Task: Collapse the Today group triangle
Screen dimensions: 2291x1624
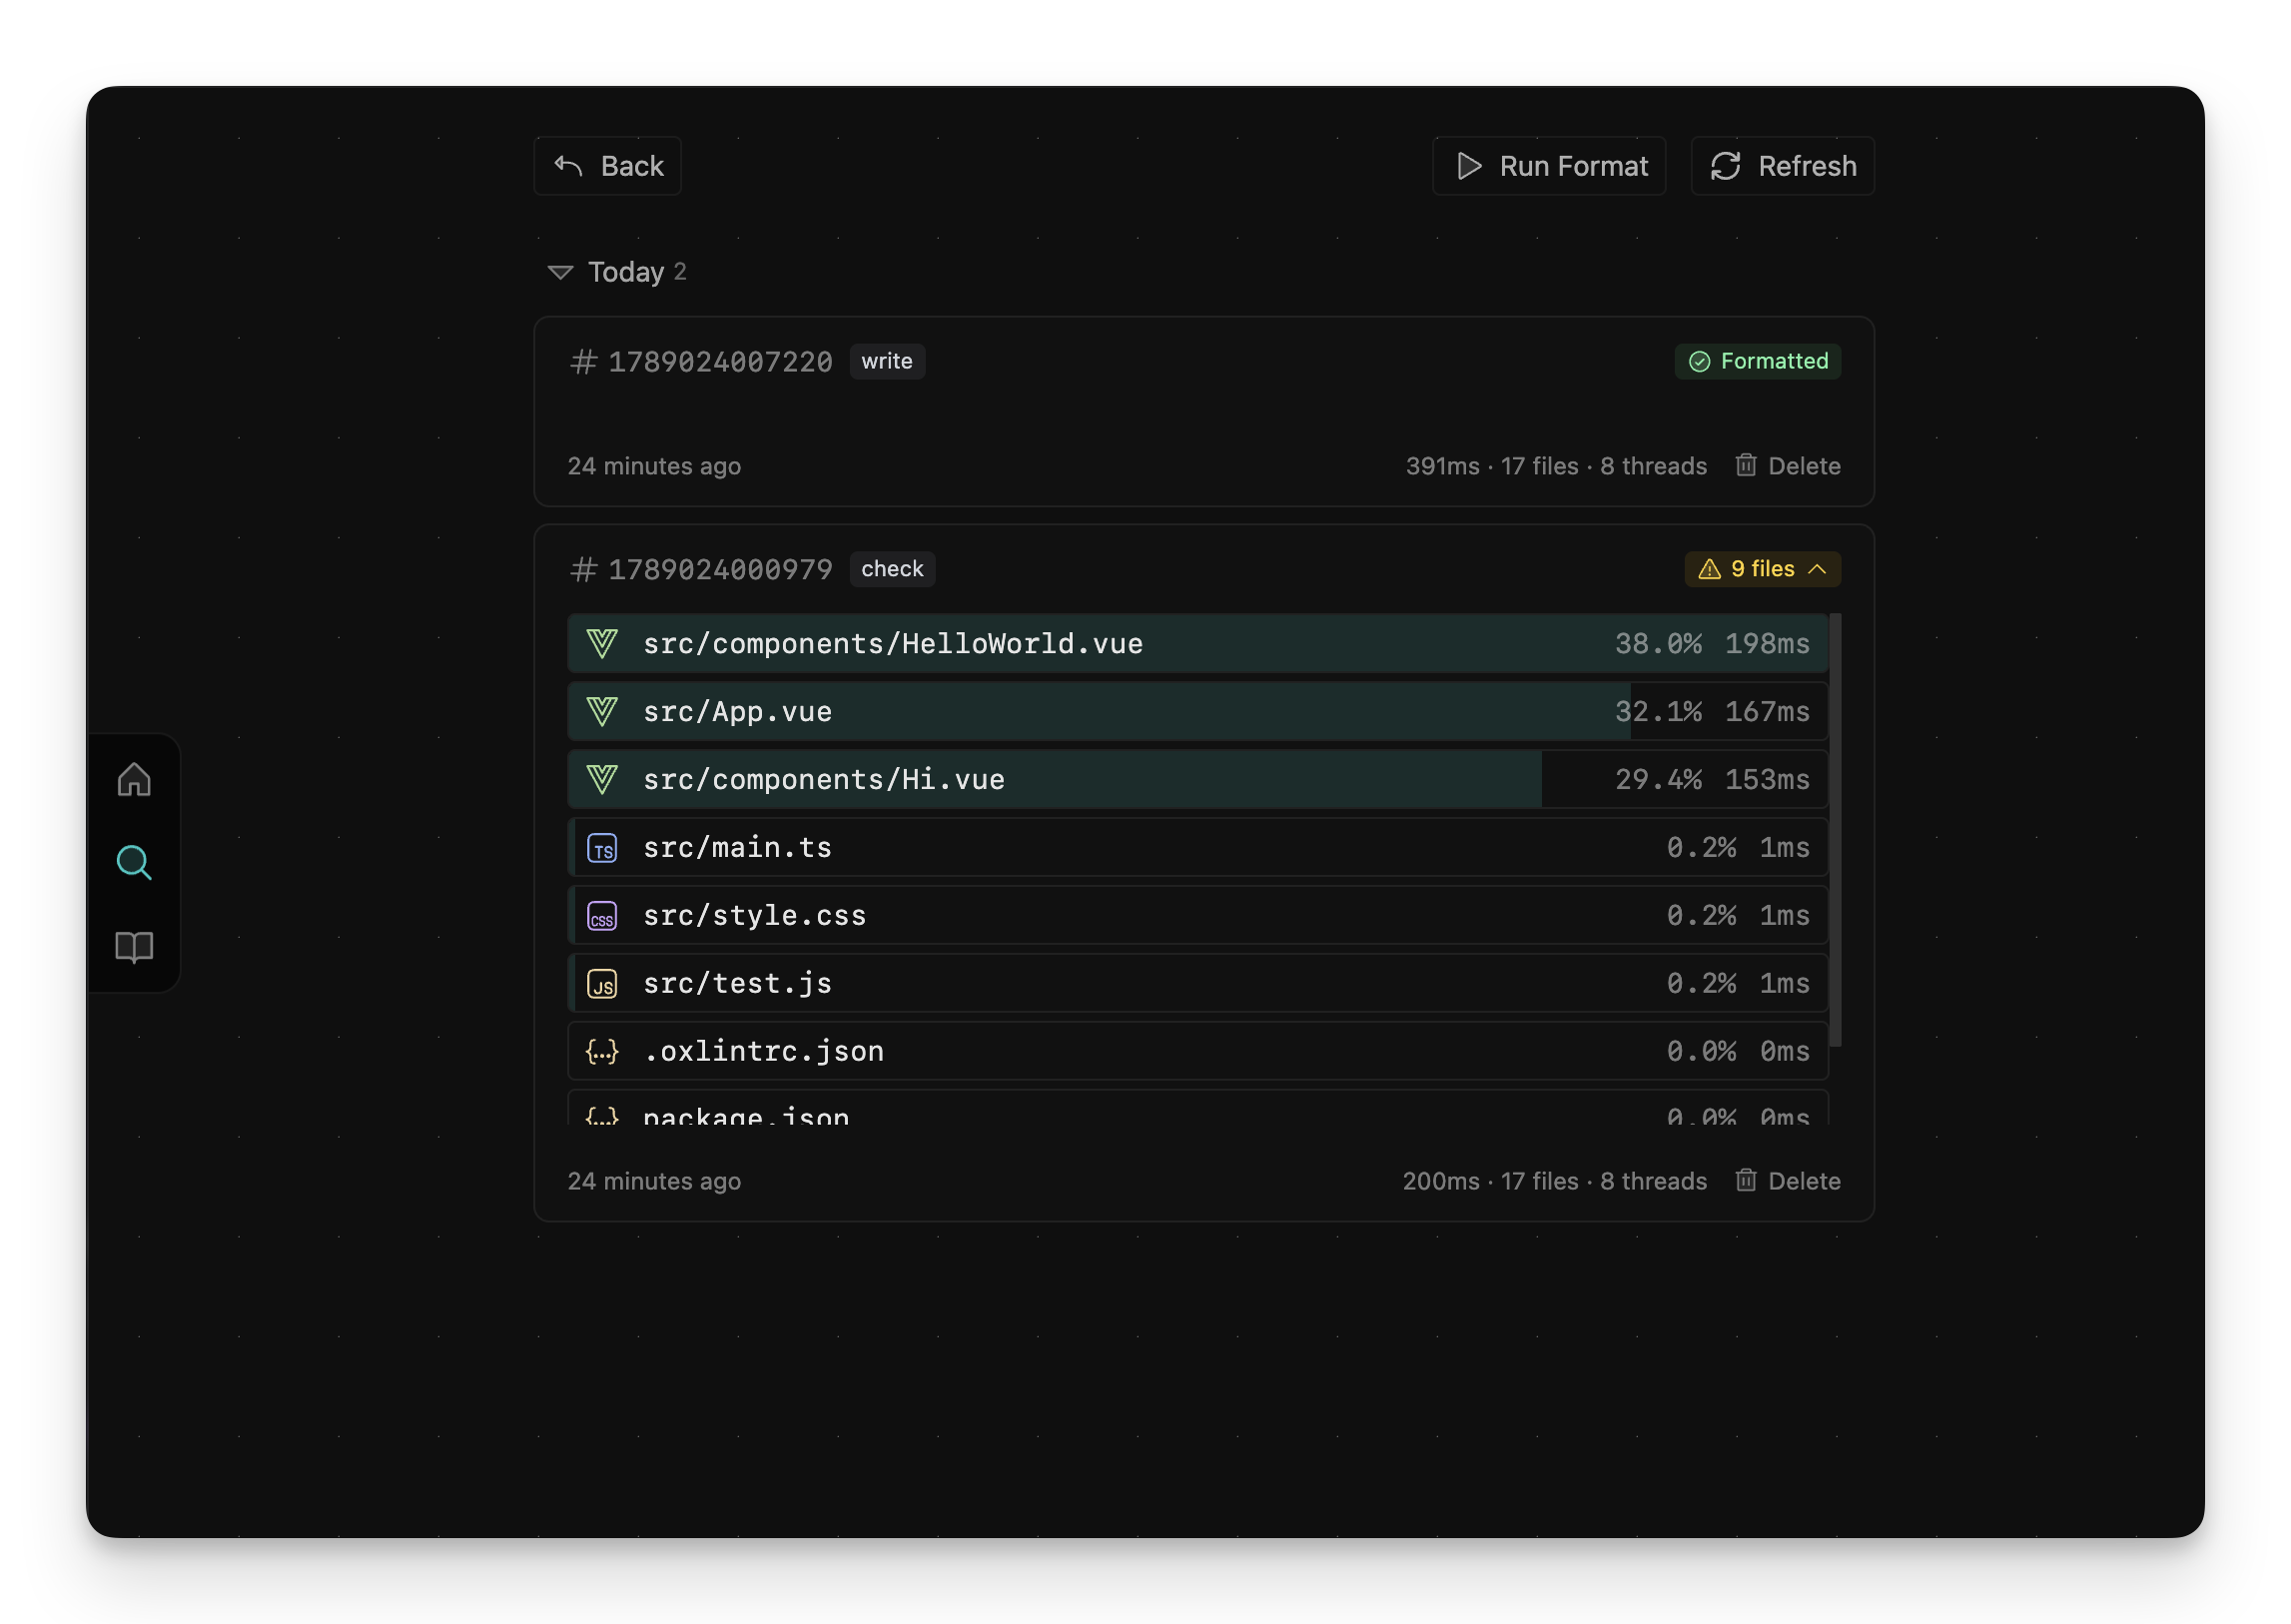Action: pyautogui.click(x=560, y=272)
